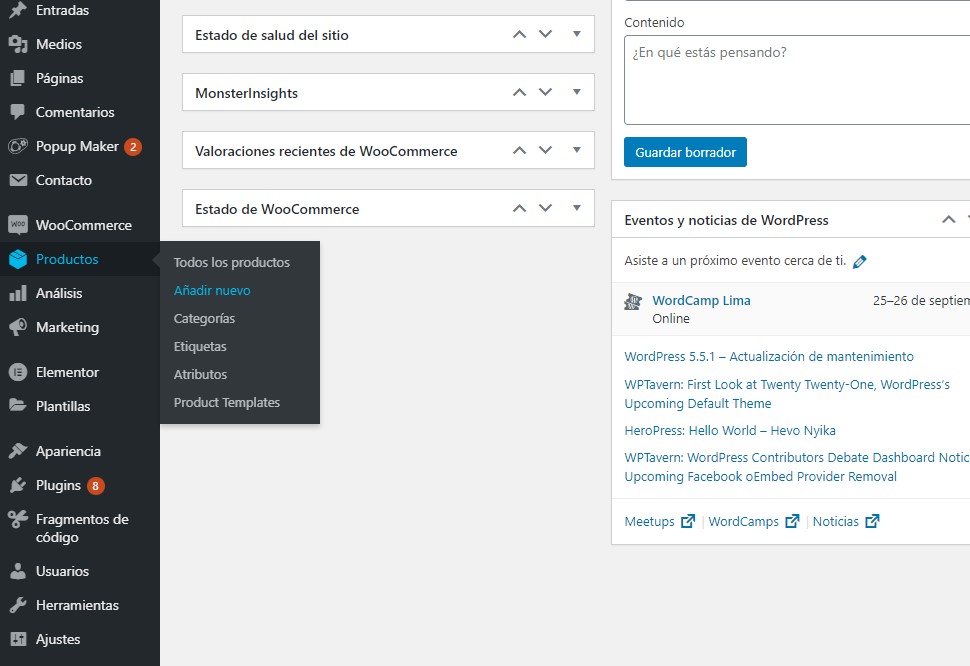Click the Apariencia paintbrush icon
The image size is (970, 666).
tap(18, 451)
